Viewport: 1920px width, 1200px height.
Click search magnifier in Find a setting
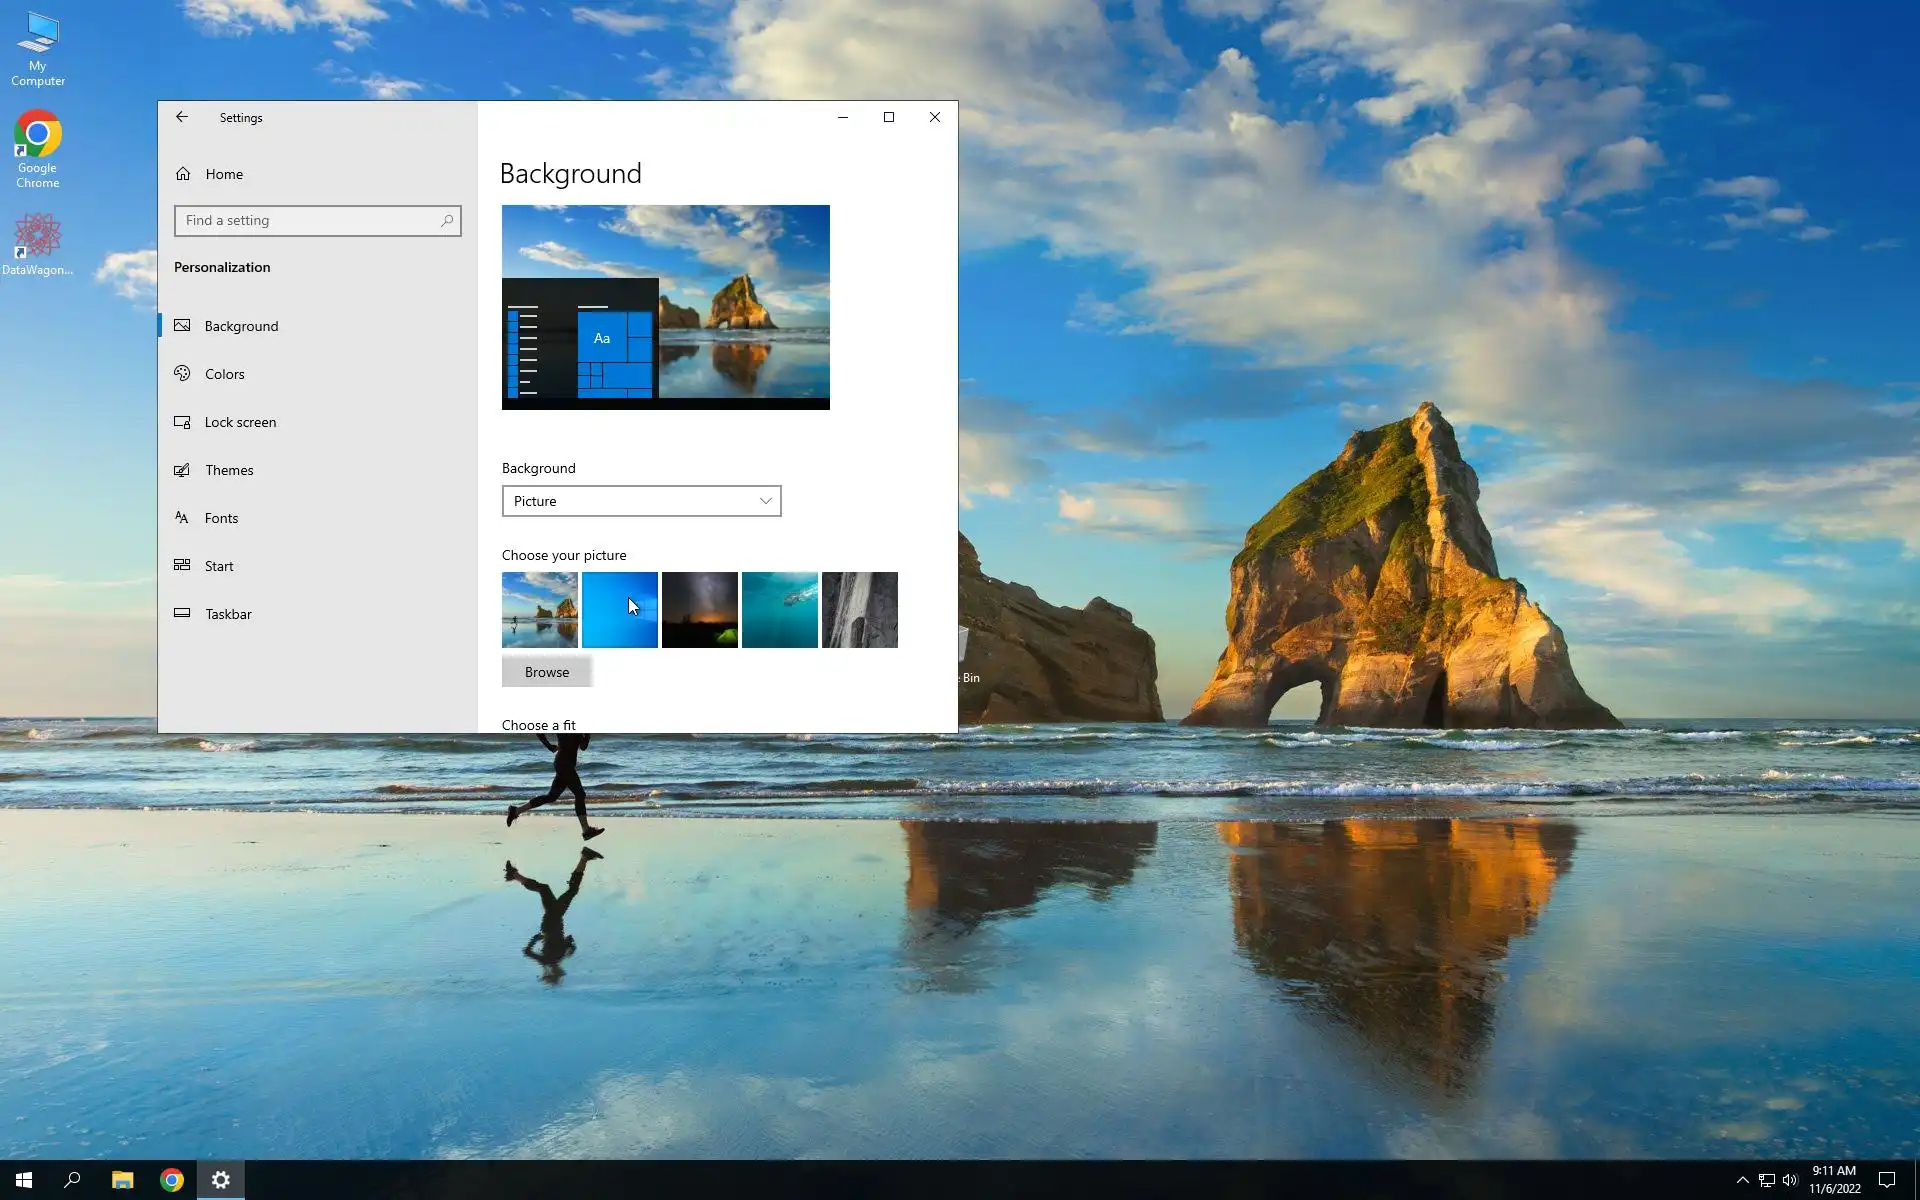point(447,221)
